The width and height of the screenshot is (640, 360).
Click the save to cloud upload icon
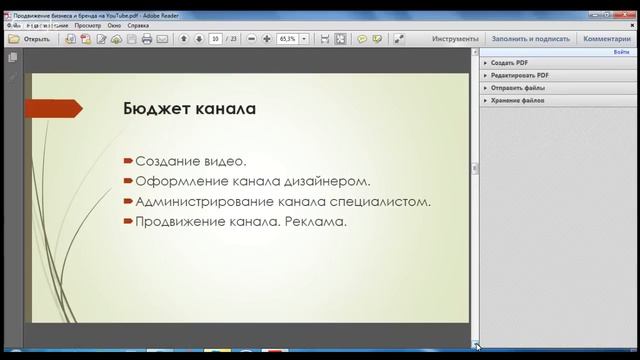pos(117,39)
